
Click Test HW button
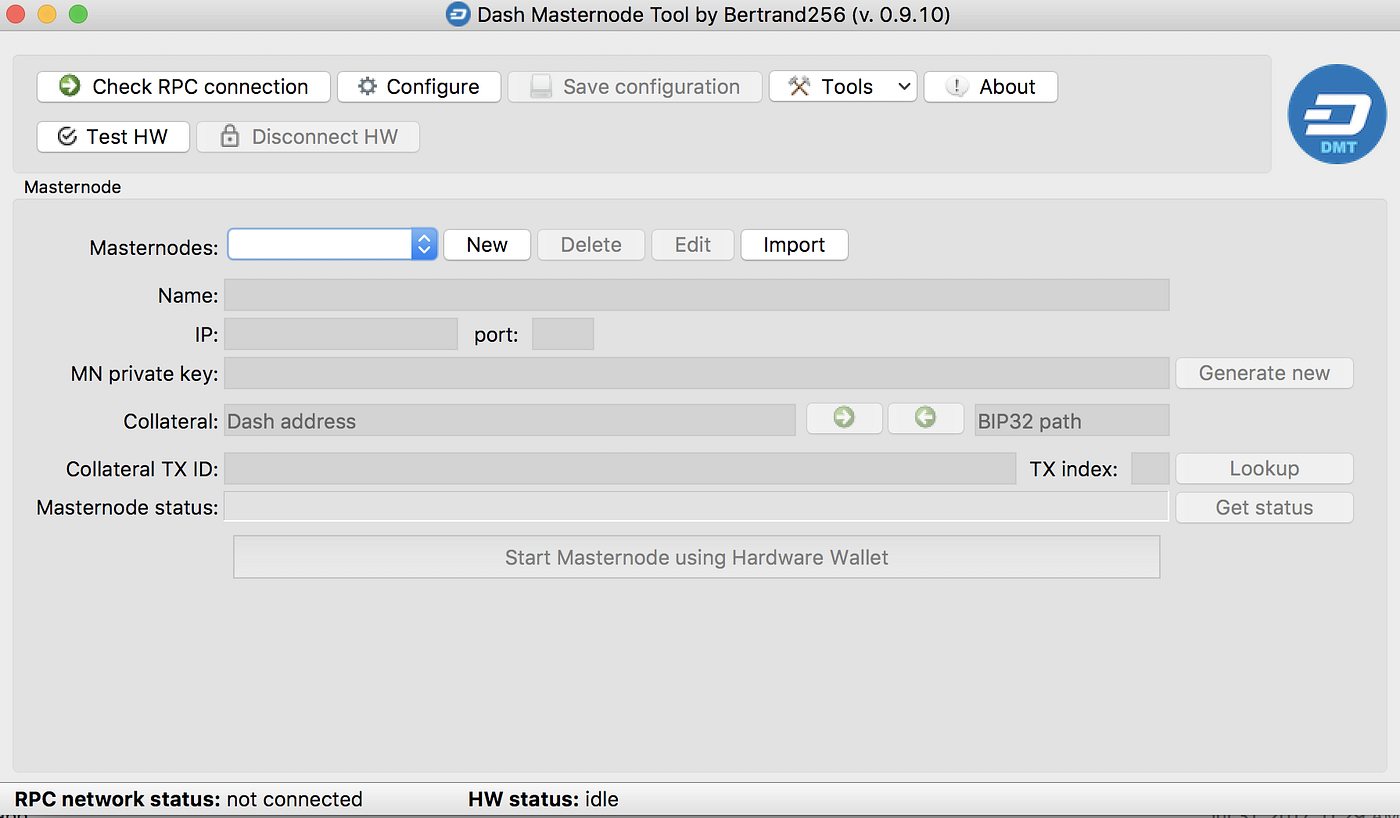pyautogui.click(x=113, y=137)
